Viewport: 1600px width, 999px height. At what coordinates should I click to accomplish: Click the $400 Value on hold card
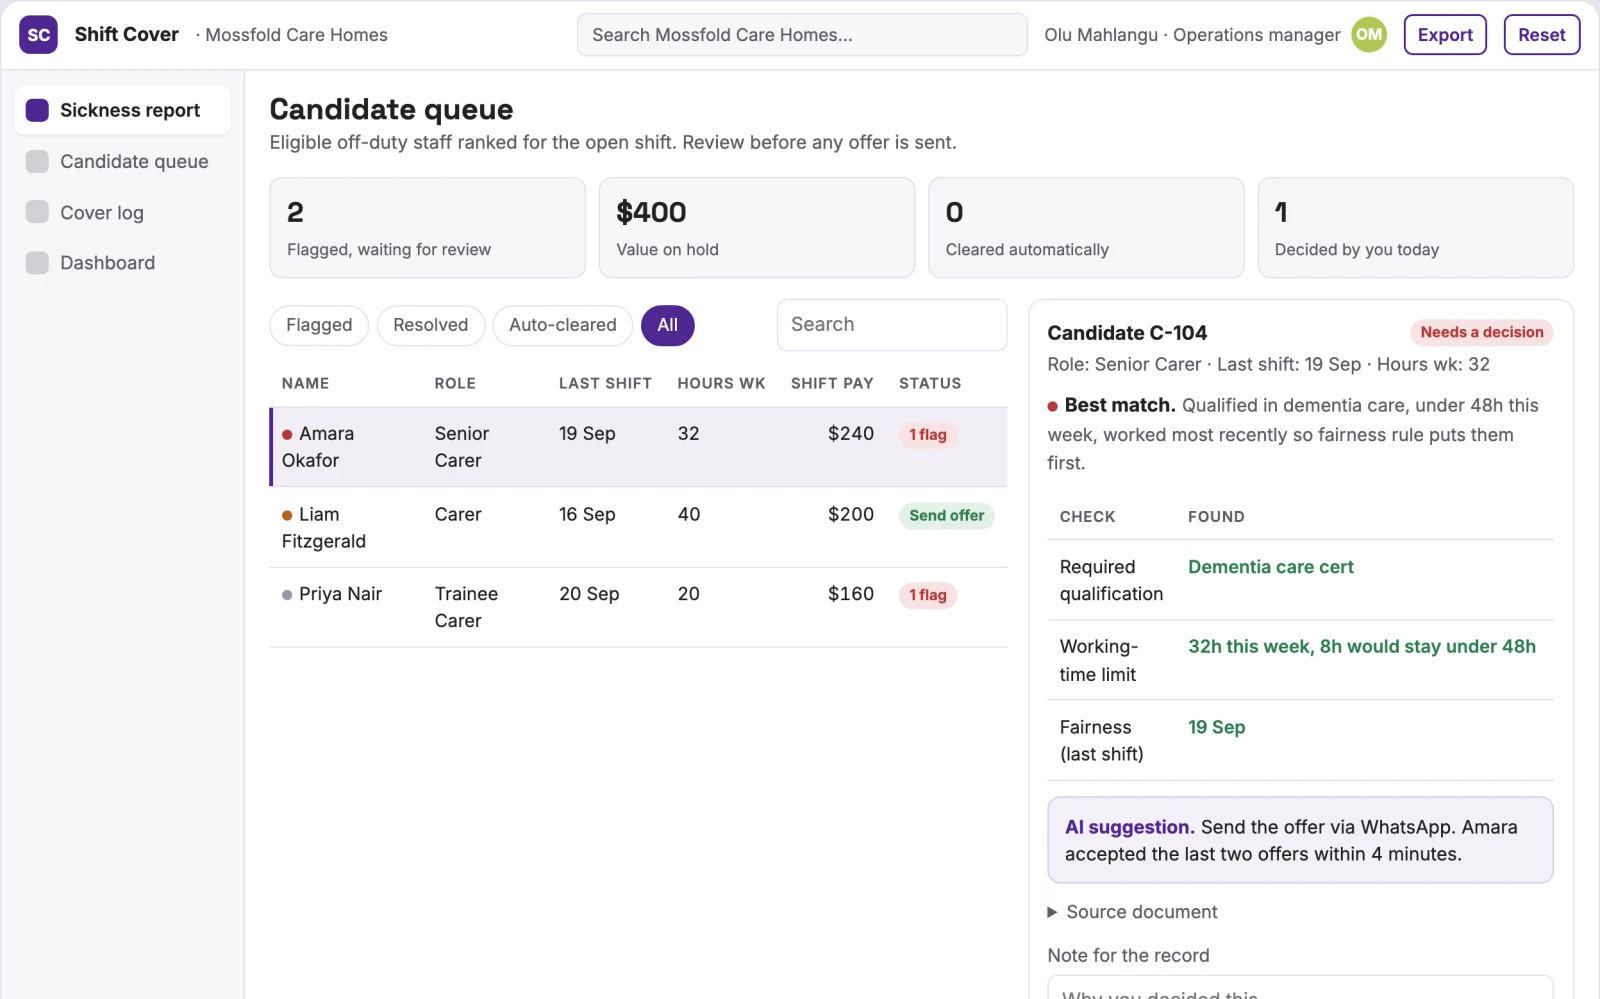coord(757,228)
